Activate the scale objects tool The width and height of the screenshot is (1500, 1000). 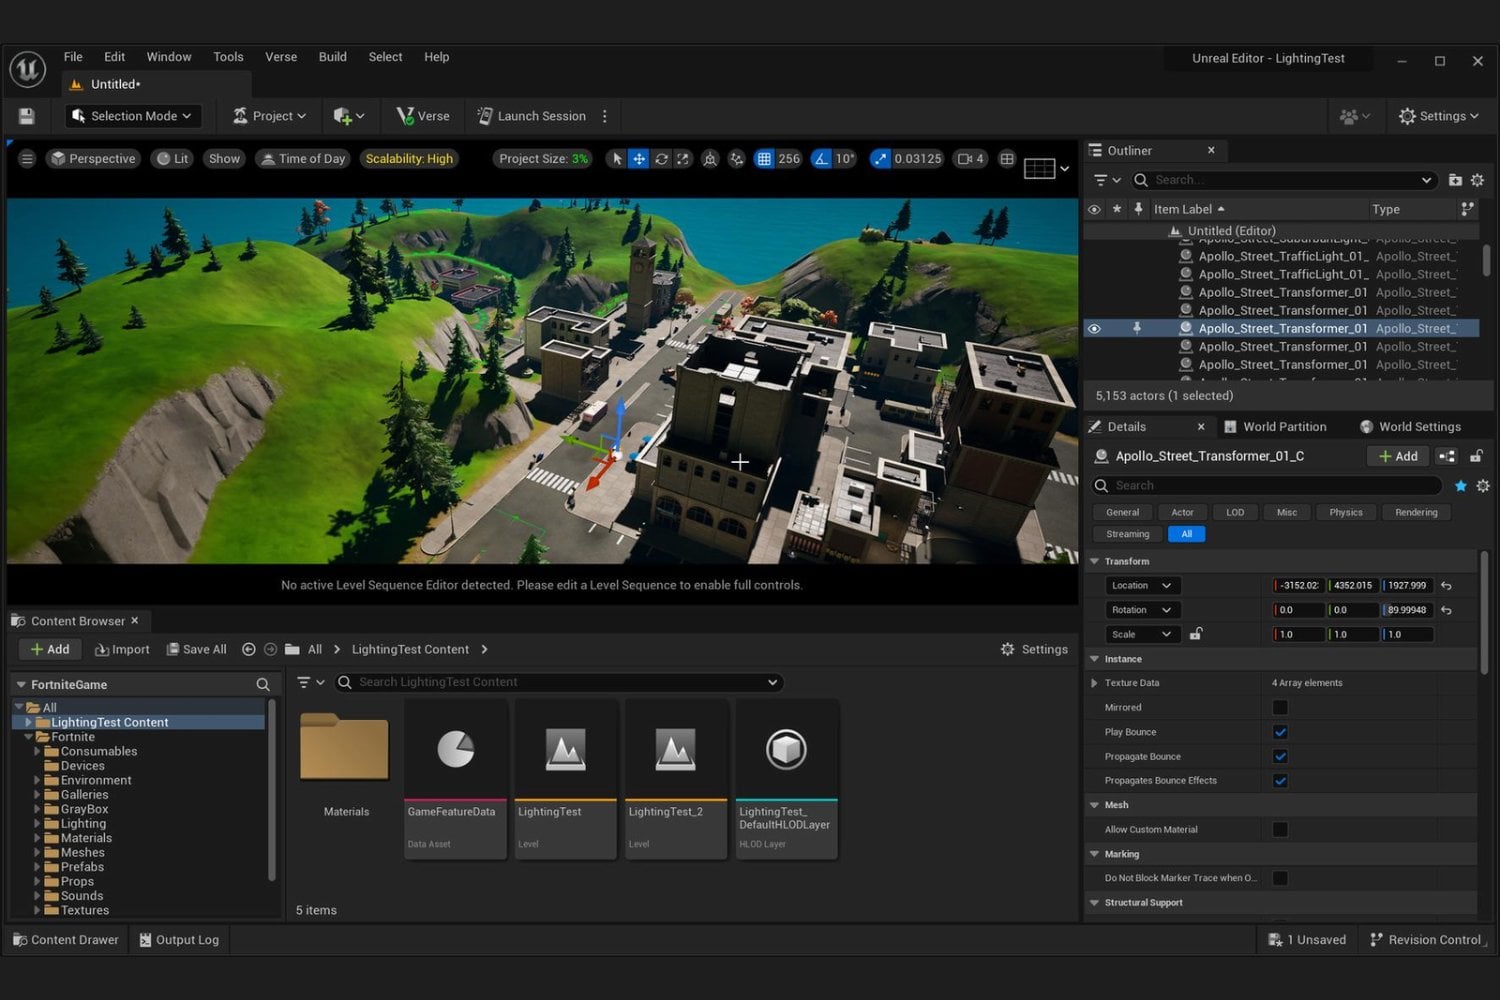tap(683, 159)
